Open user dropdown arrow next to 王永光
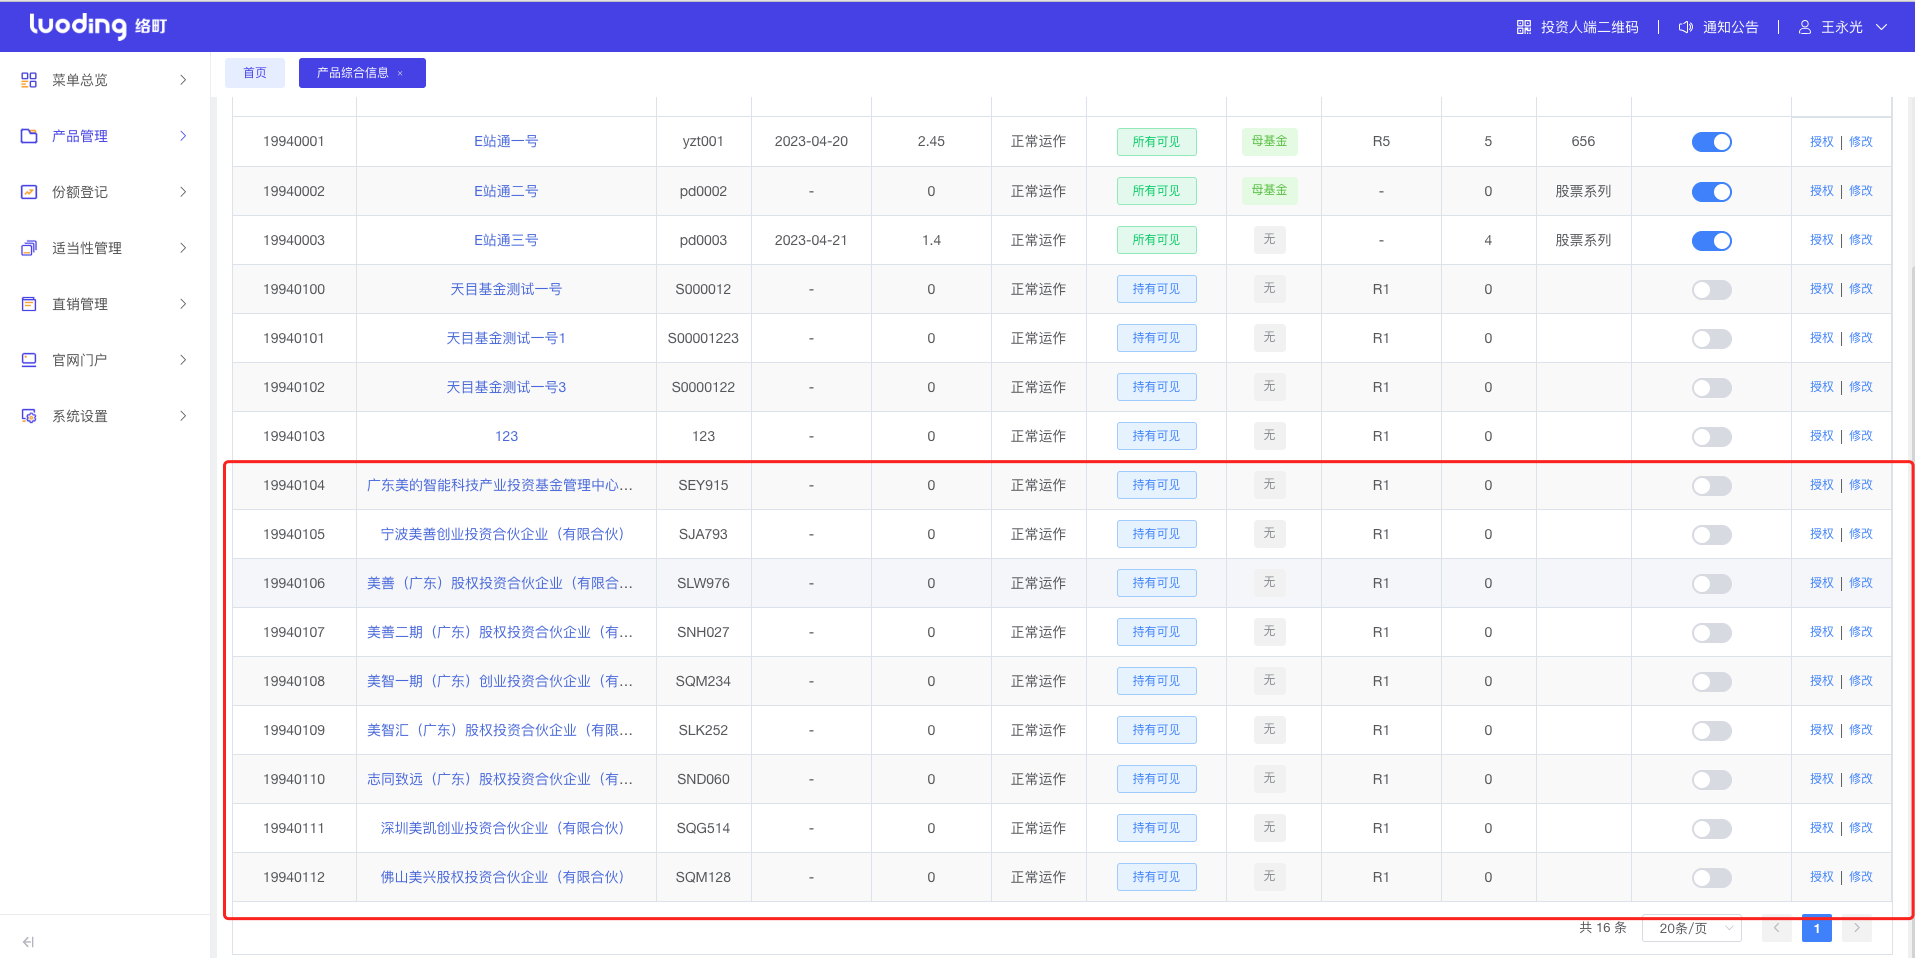Viewport: 1915px width, 958px height. click(x=1881, y=27)
